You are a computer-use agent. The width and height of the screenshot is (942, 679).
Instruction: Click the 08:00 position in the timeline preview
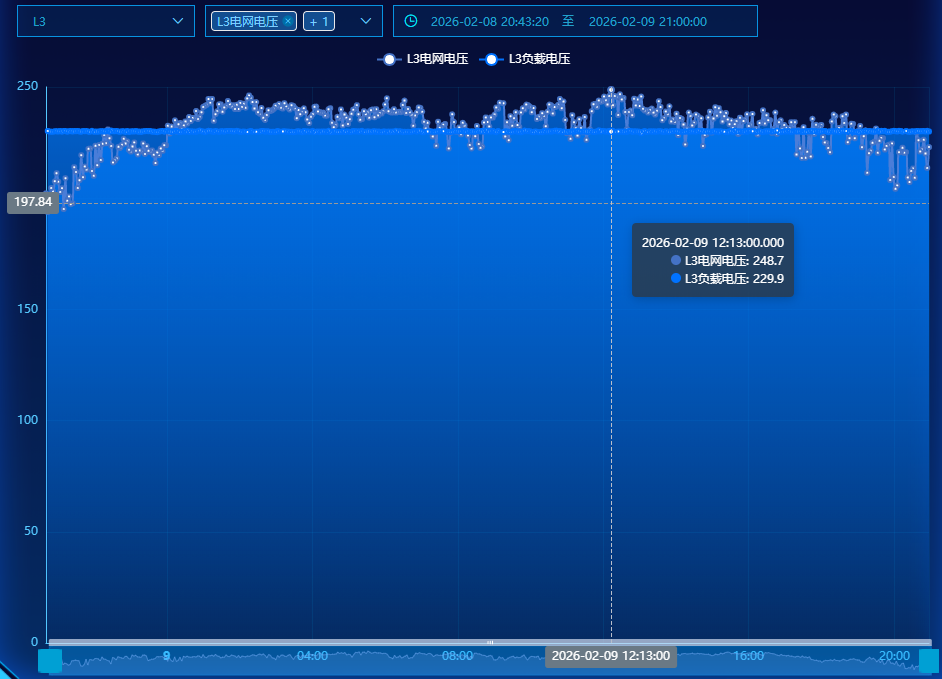[x=458, y=656]
